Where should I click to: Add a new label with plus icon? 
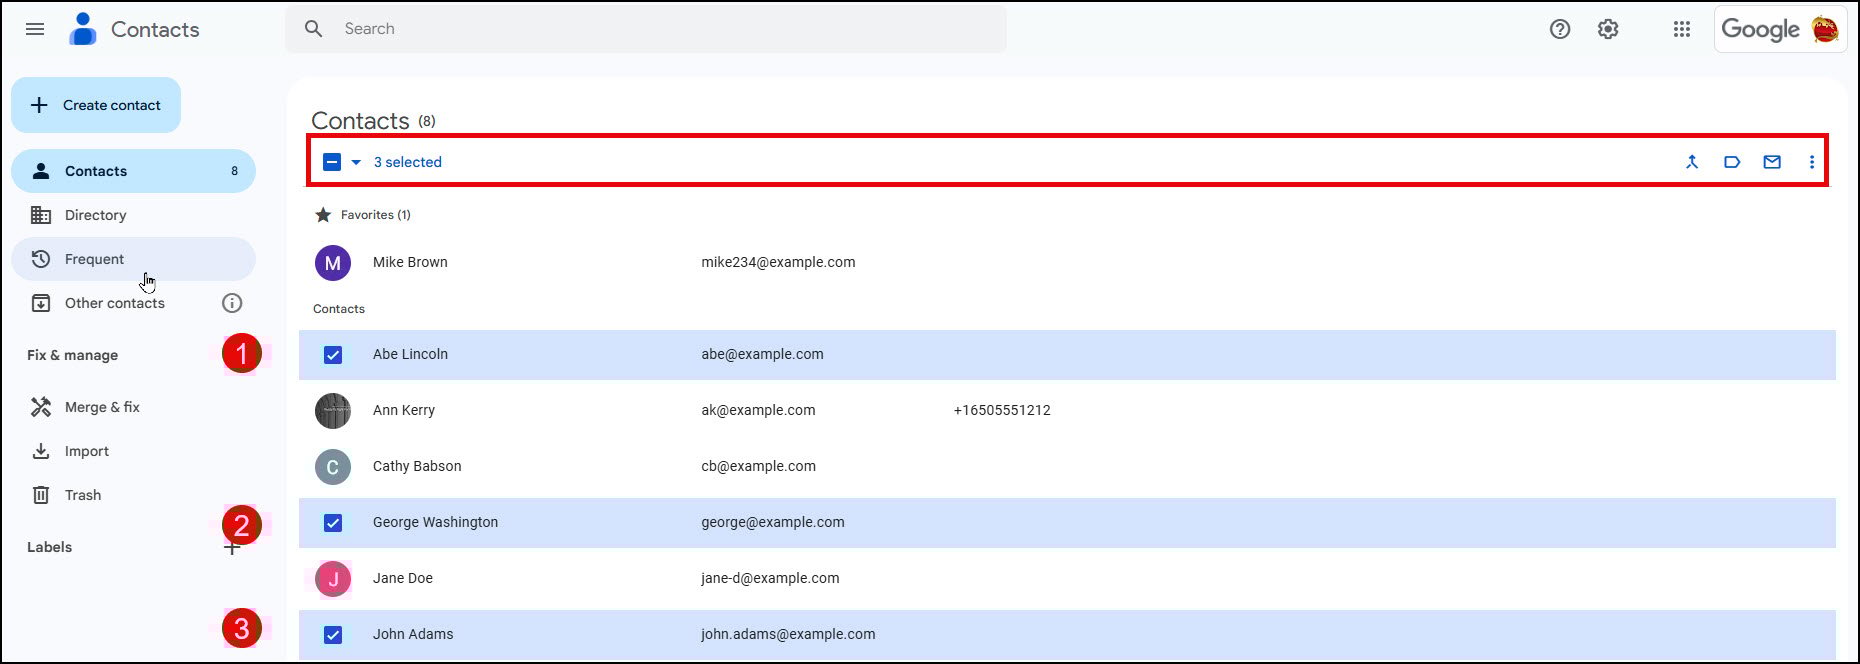(x=232, y=548)
